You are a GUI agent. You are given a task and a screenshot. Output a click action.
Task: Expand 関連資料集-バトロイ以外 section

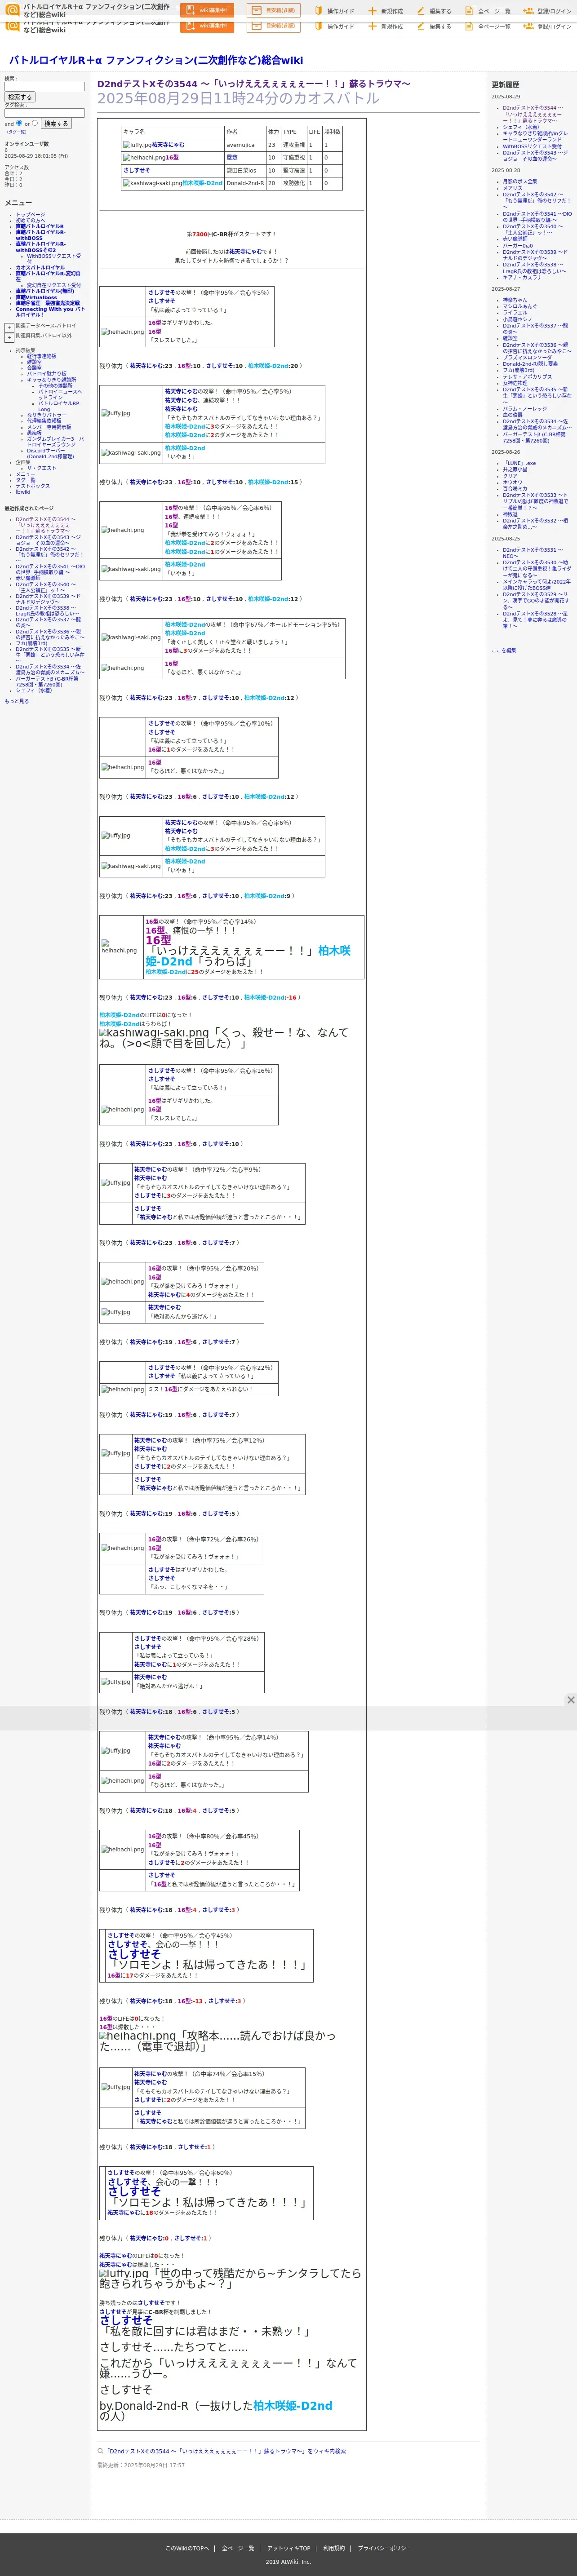coord(9,337)
